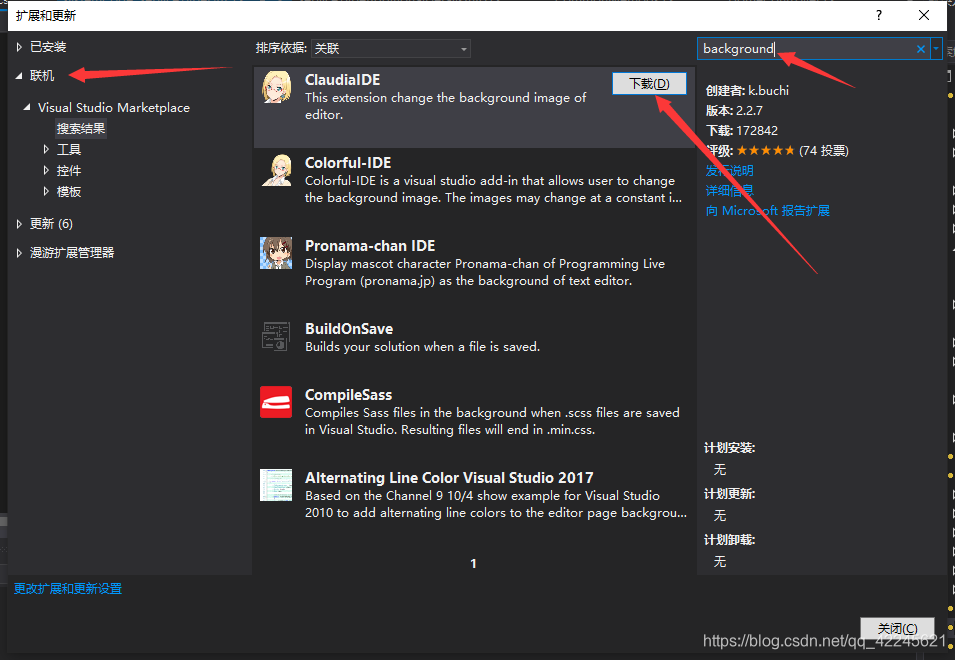Image resolution: width=955 pixels, height=660 pixels.
Task: Collapse the 联机 category
Action: (x=19, y=75)
